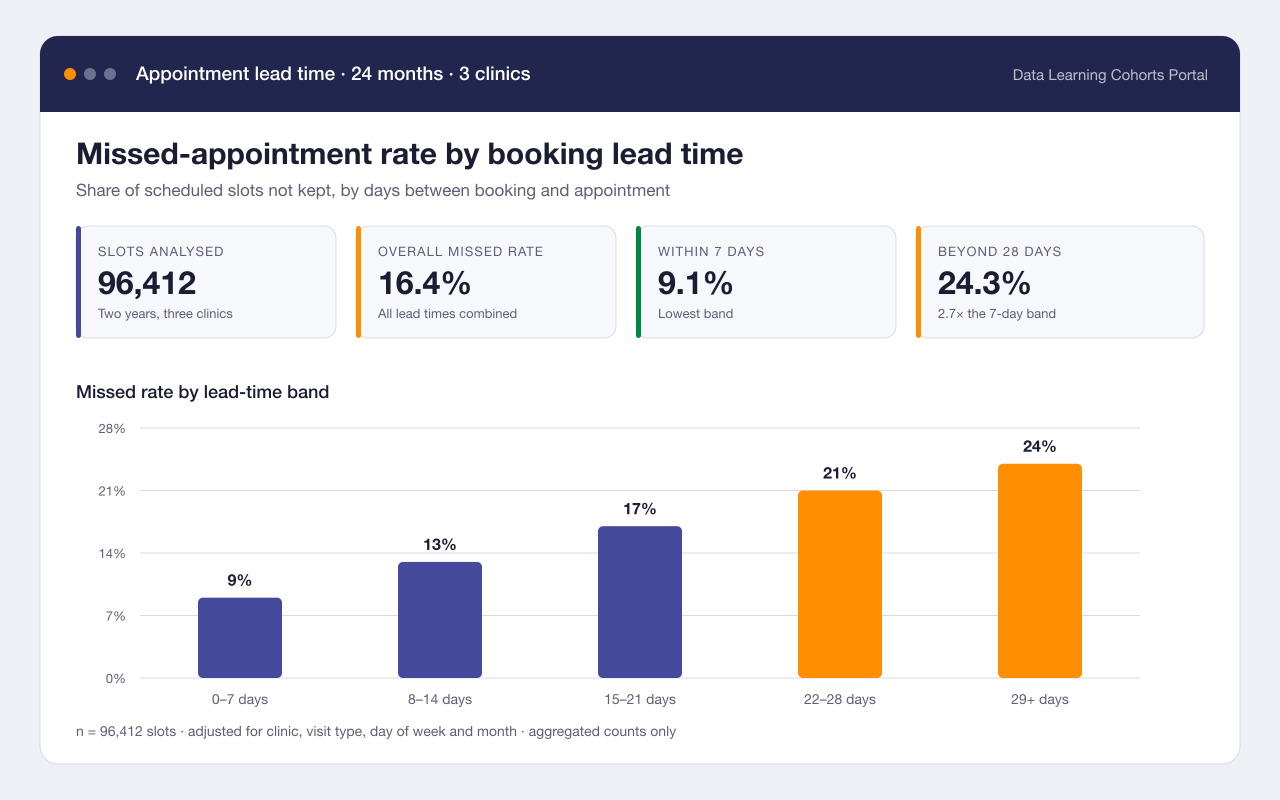Select the 'Slots analysed' 96,412 card

coord(206,282)
